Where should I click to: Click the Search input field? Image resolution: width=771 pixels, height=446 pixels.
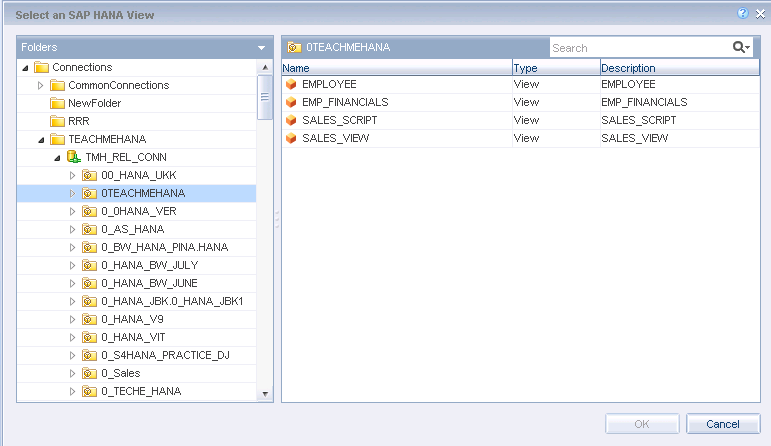(x=640, y=48)
